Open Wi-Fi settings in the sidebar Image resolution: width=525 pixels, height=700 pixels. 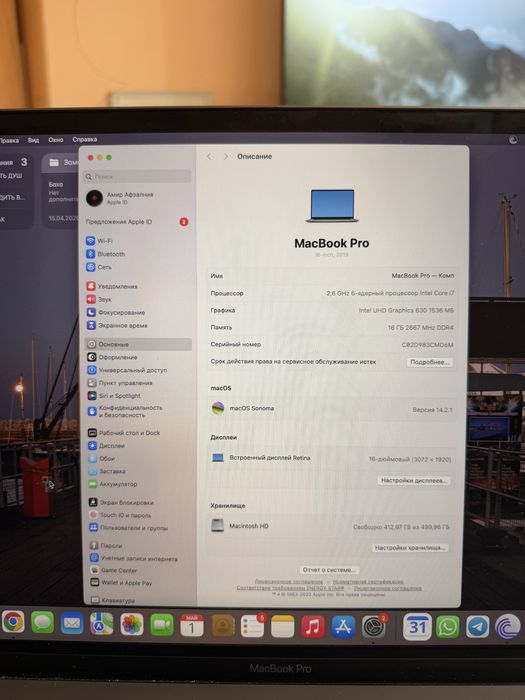[x=100, y=241]
